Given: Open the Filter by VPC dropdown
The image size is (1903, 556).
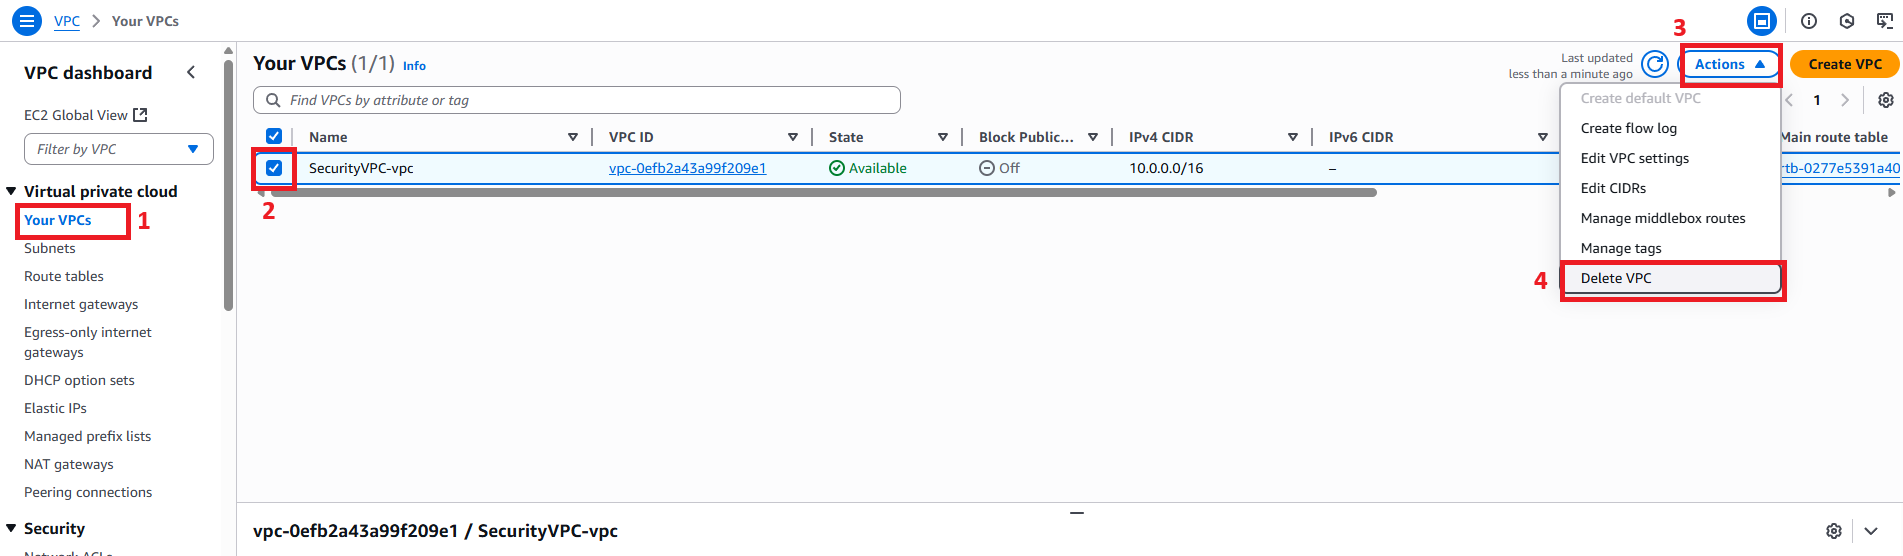Looking at the screenshot, I should tap(119, 149).
